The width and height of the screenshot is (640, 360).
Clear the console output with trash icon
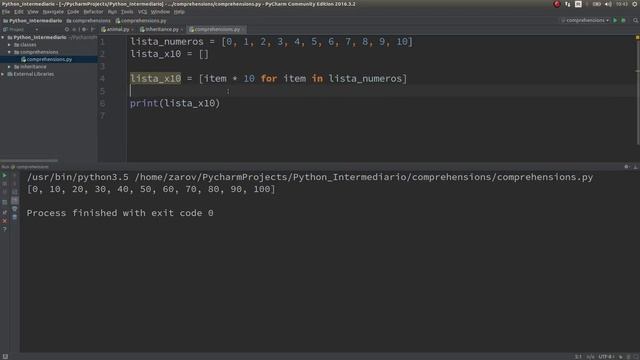14,217
